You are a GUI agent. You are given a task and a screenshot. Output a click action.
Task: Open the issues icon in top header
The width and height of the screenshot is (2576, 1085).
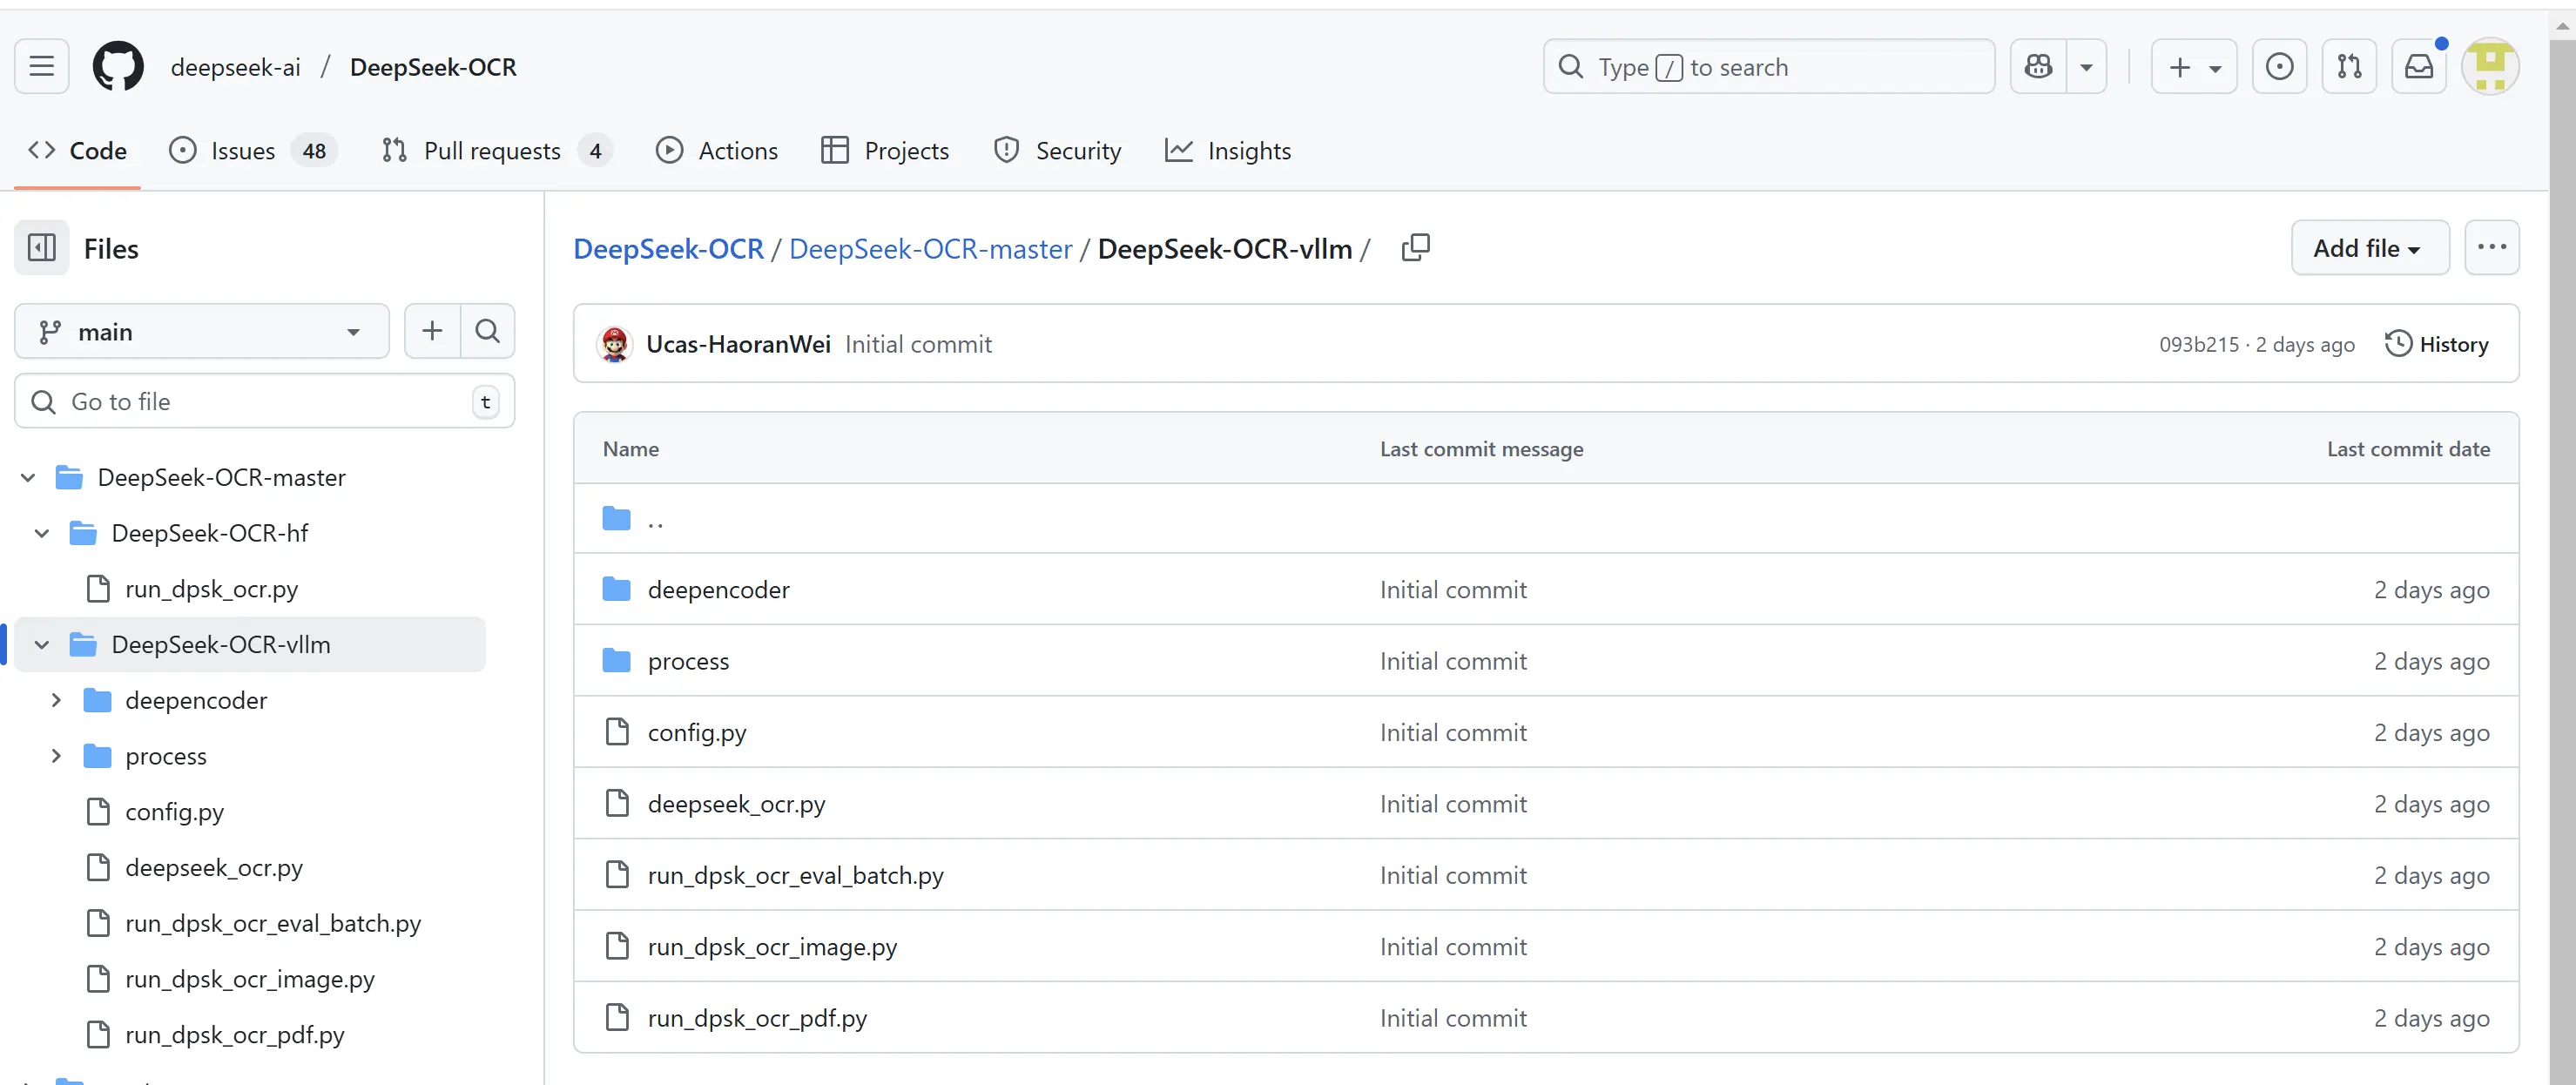tap(2279, 67)
